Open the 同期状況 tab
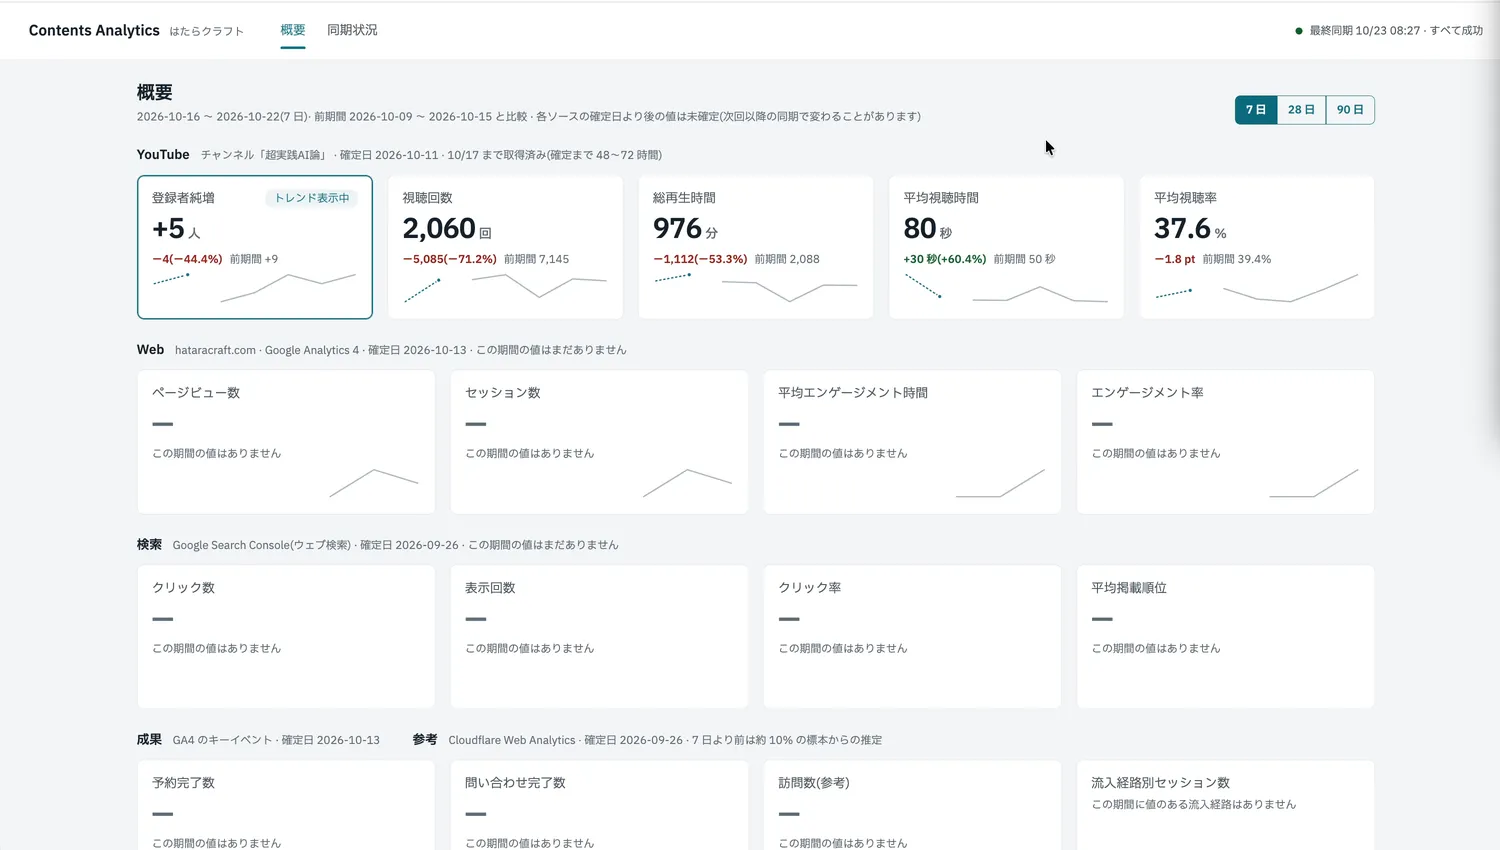 352,30
